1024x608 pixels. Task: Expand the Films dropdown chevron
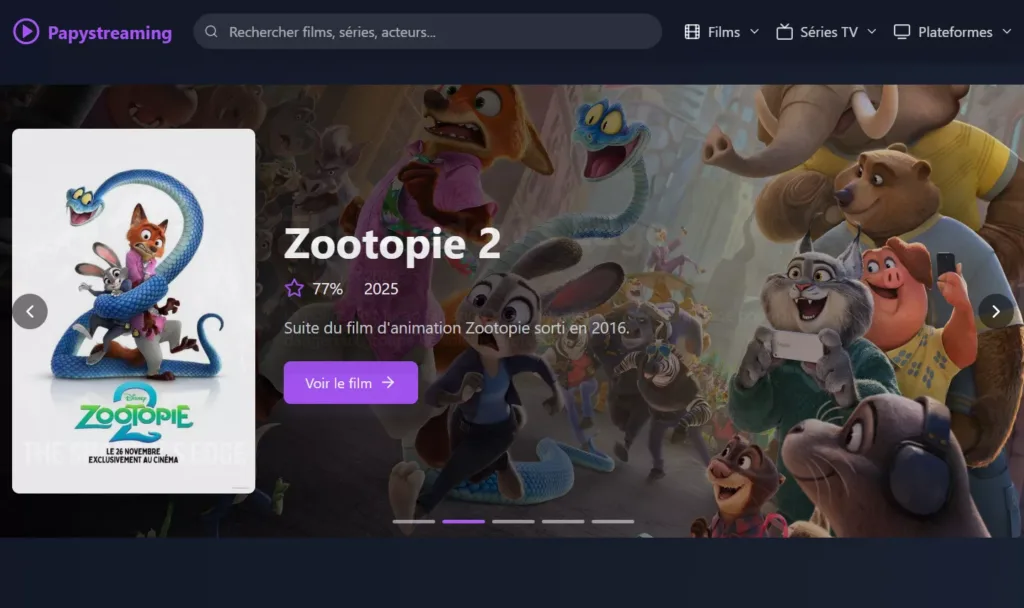(755, 32)
